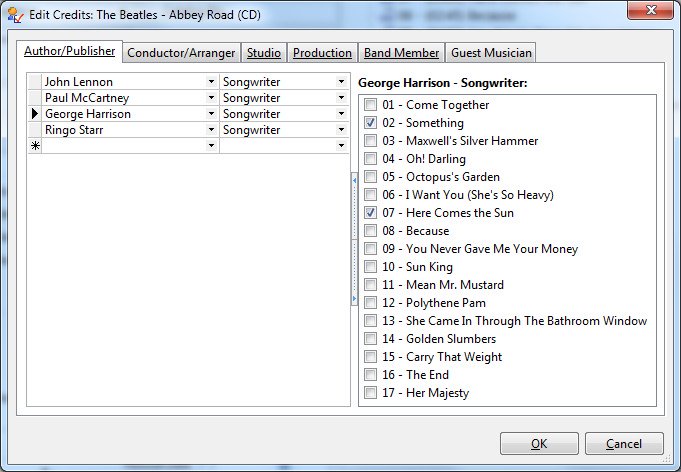681x472 pixels.
Task: Click the Edit Credits window title icon
Action: pos(15,15)
